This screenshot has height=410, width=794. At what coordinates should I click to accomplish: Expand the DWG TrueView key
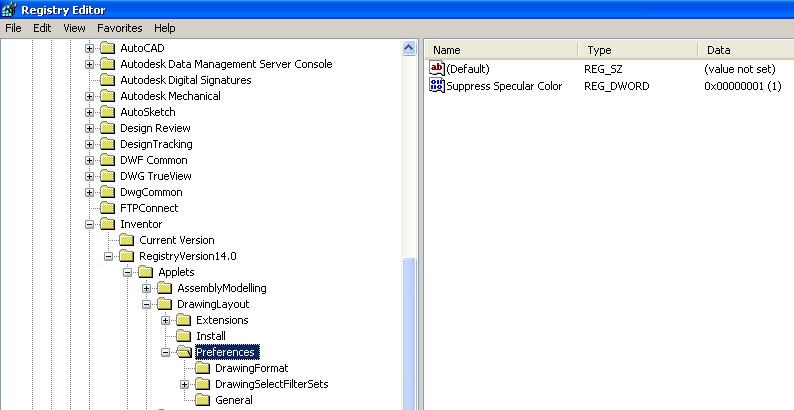point(90,176)
